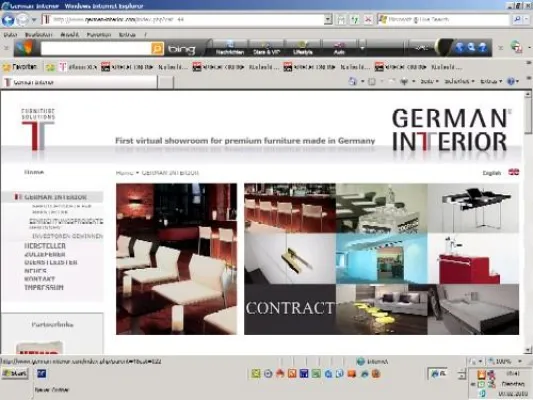Switch language via English flag icon
Screen dimensions: 533x400
(x=513, y=172)
